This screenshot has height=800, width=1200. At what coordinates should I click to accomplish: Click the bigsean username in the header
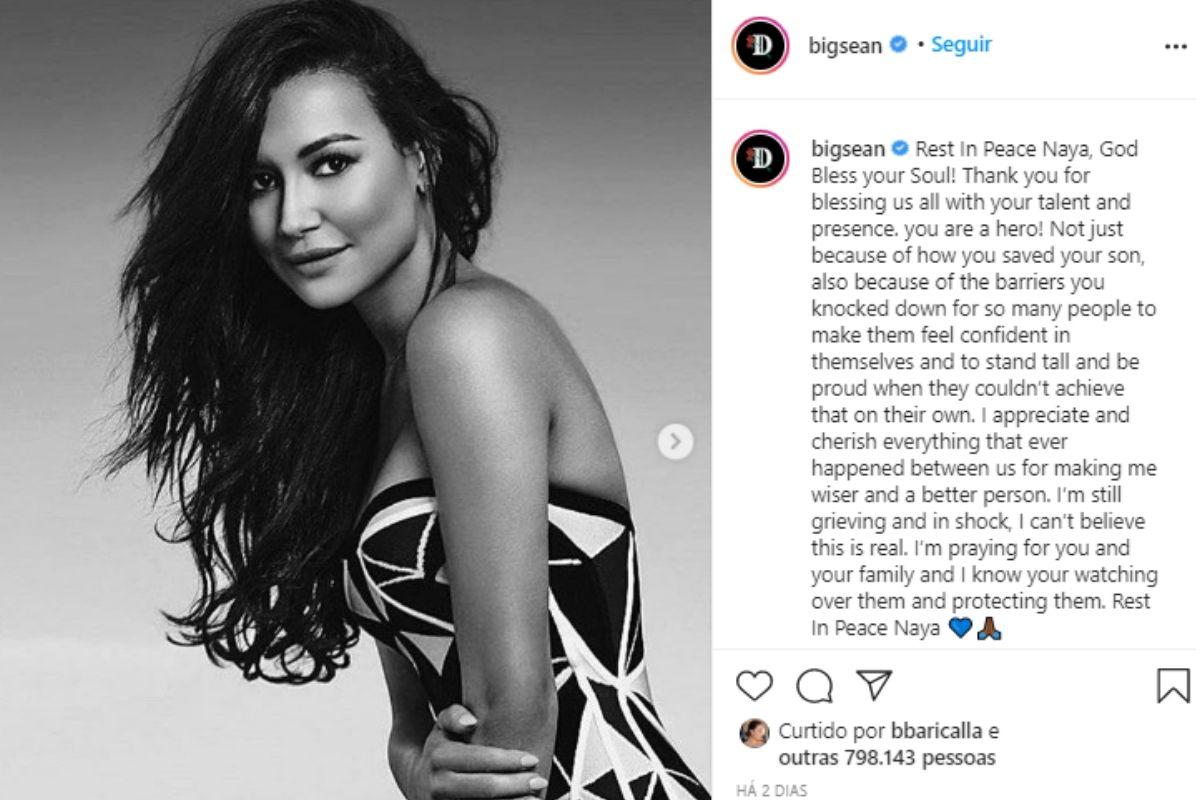pos(845,46)
